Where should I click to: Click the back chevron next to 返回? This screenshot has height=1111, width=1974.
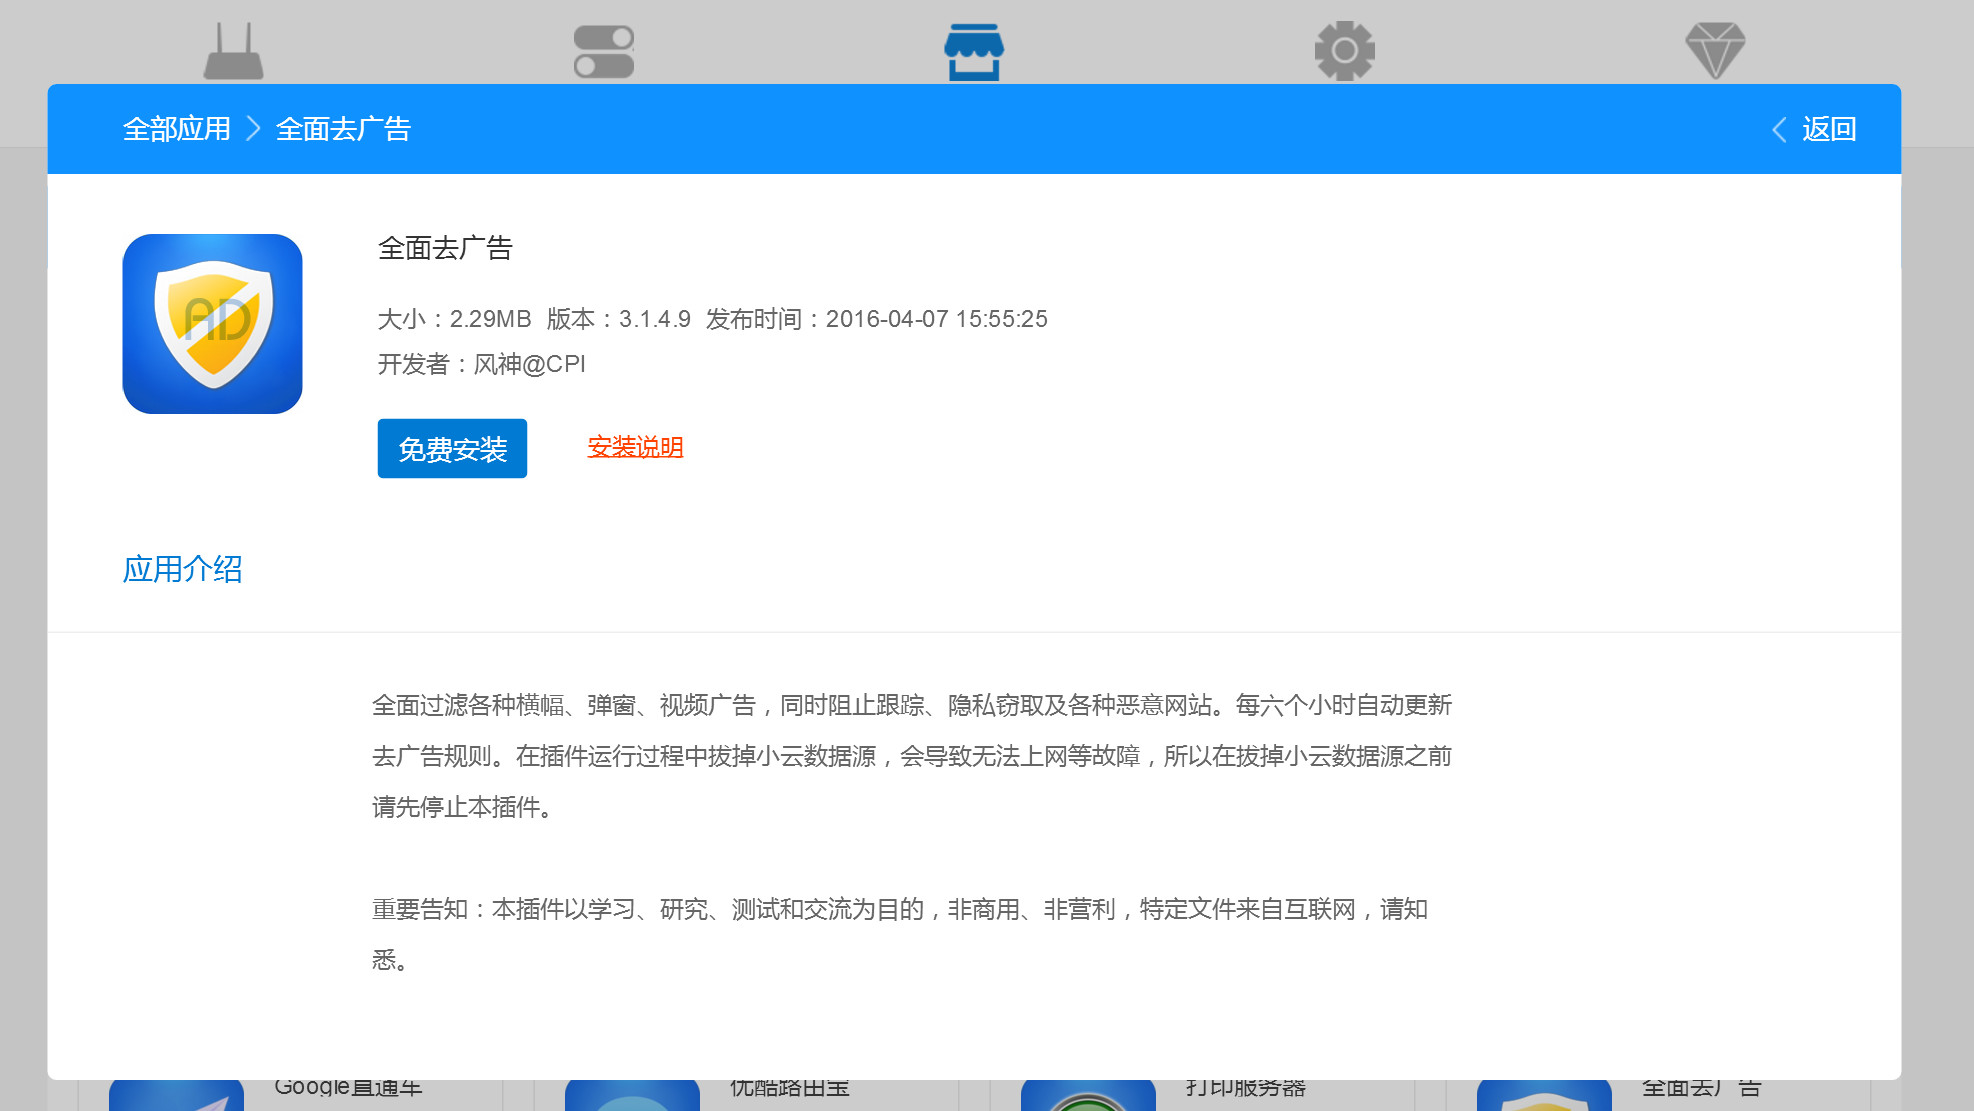tap(1779, 129)
